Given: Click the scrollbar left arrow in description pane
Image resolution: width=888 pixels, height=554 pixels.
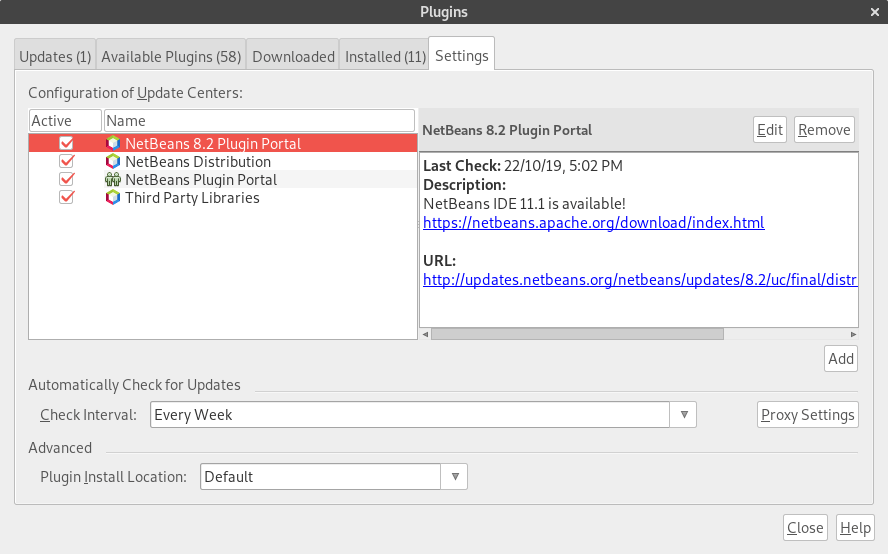Looking at the screenshot, I should 425,334.
